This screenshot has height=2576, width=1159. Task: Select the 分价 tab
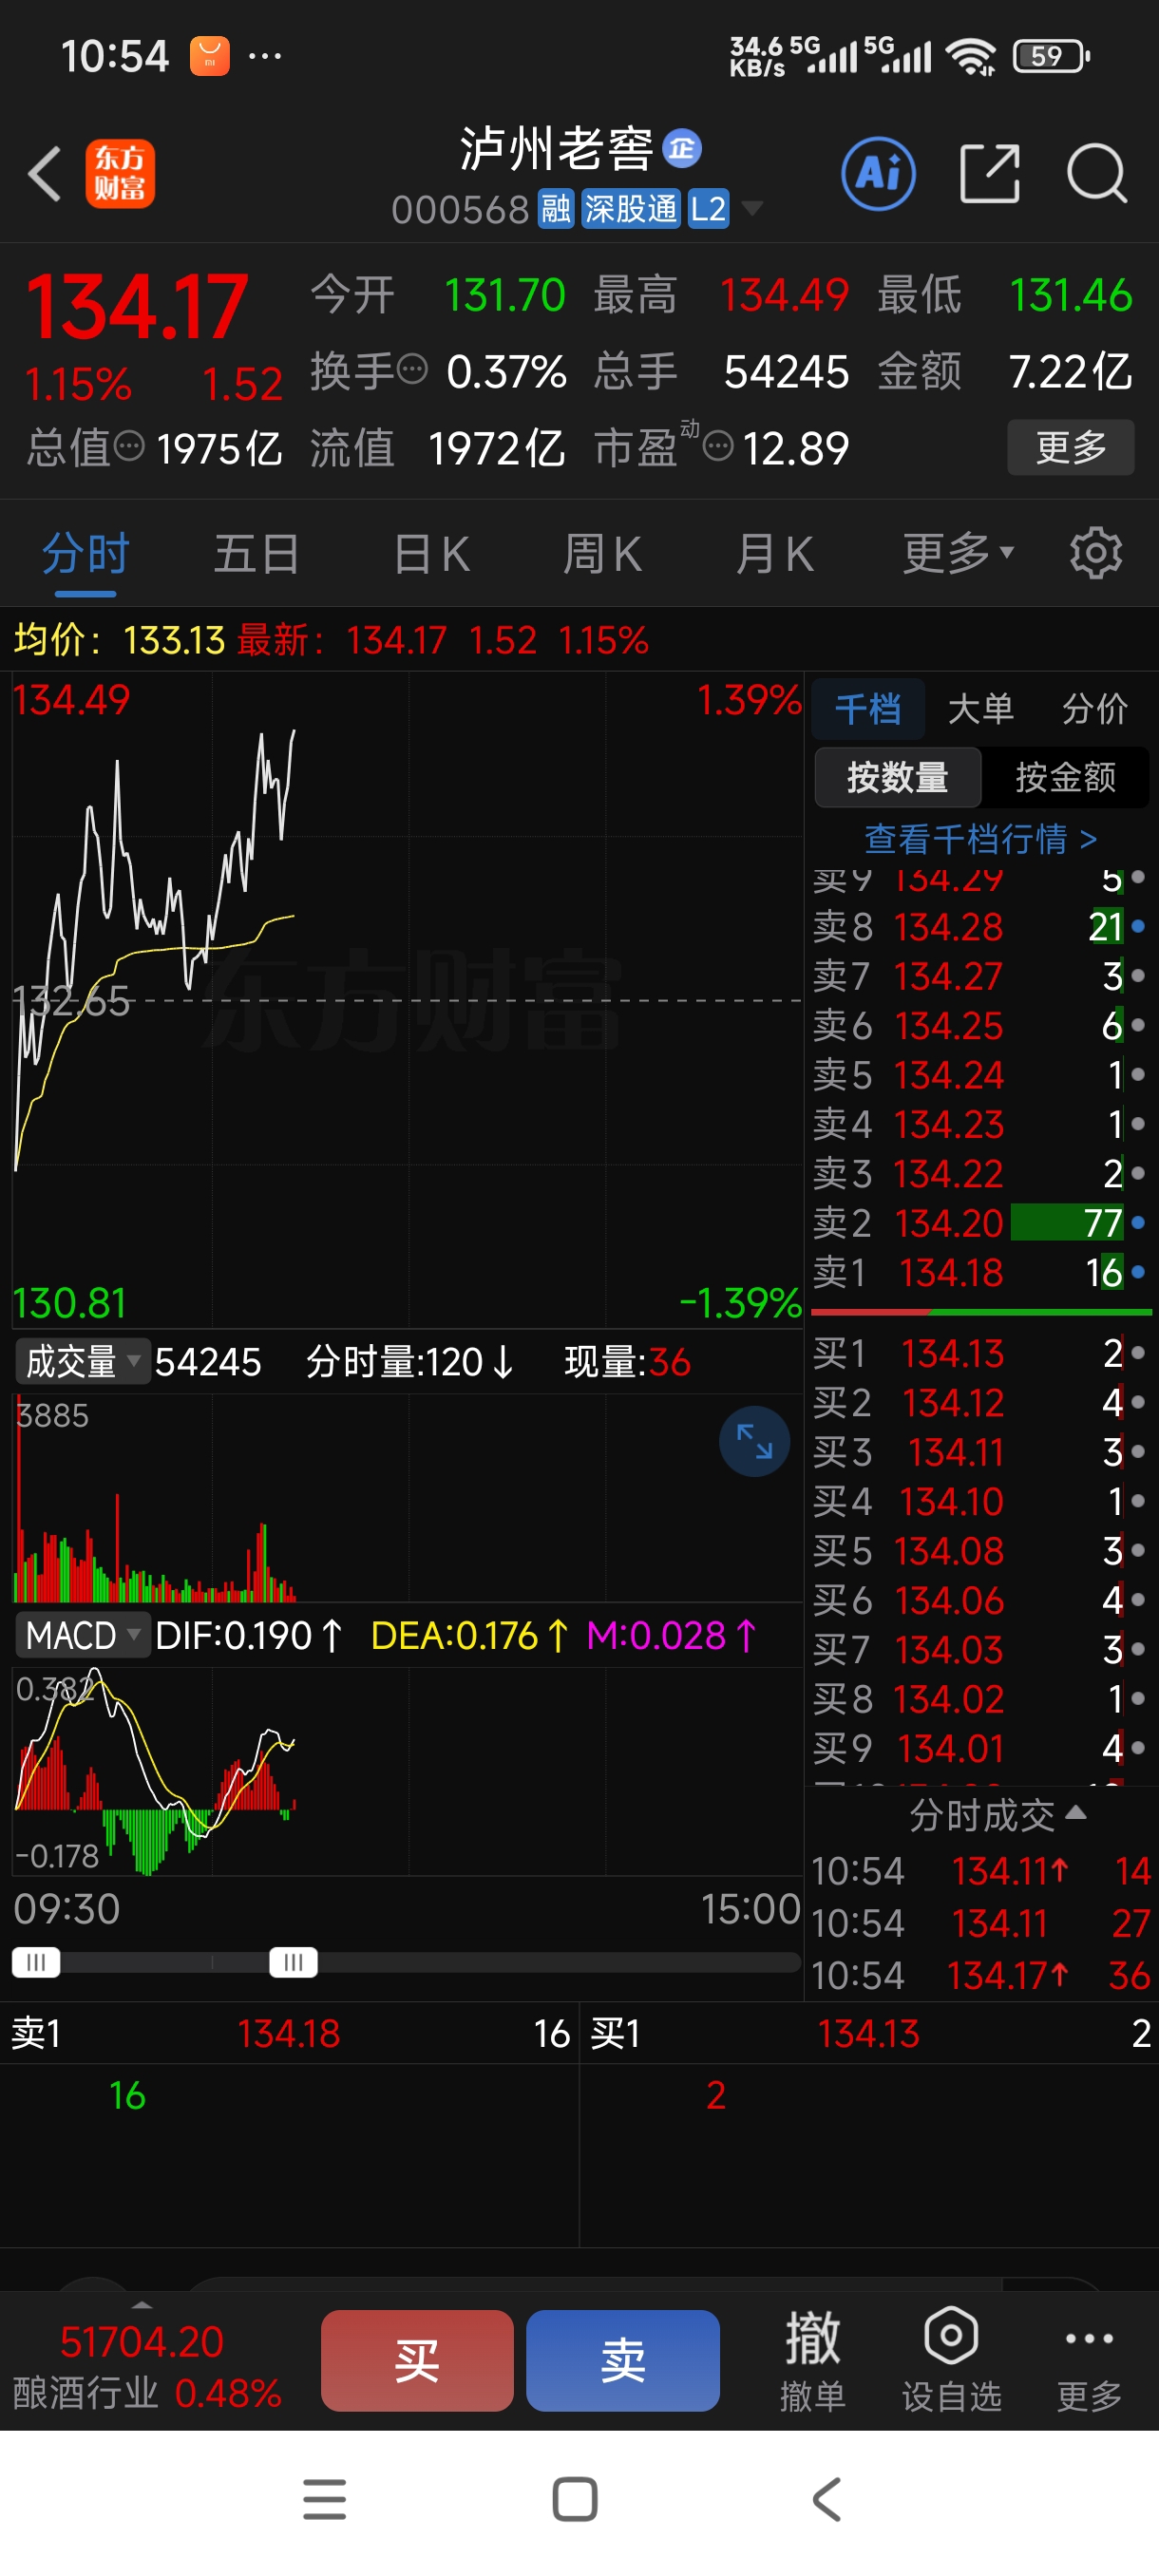coord(1095,709)
